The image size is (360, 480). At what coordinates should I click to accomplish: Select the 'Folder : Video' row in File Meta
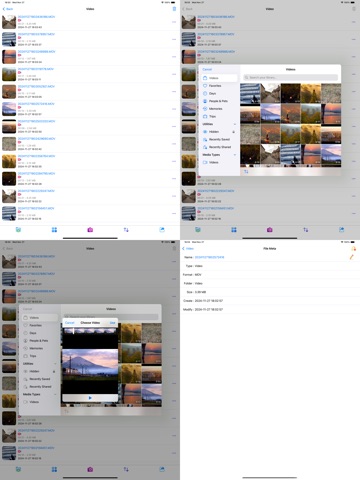[x=270, y=283]
